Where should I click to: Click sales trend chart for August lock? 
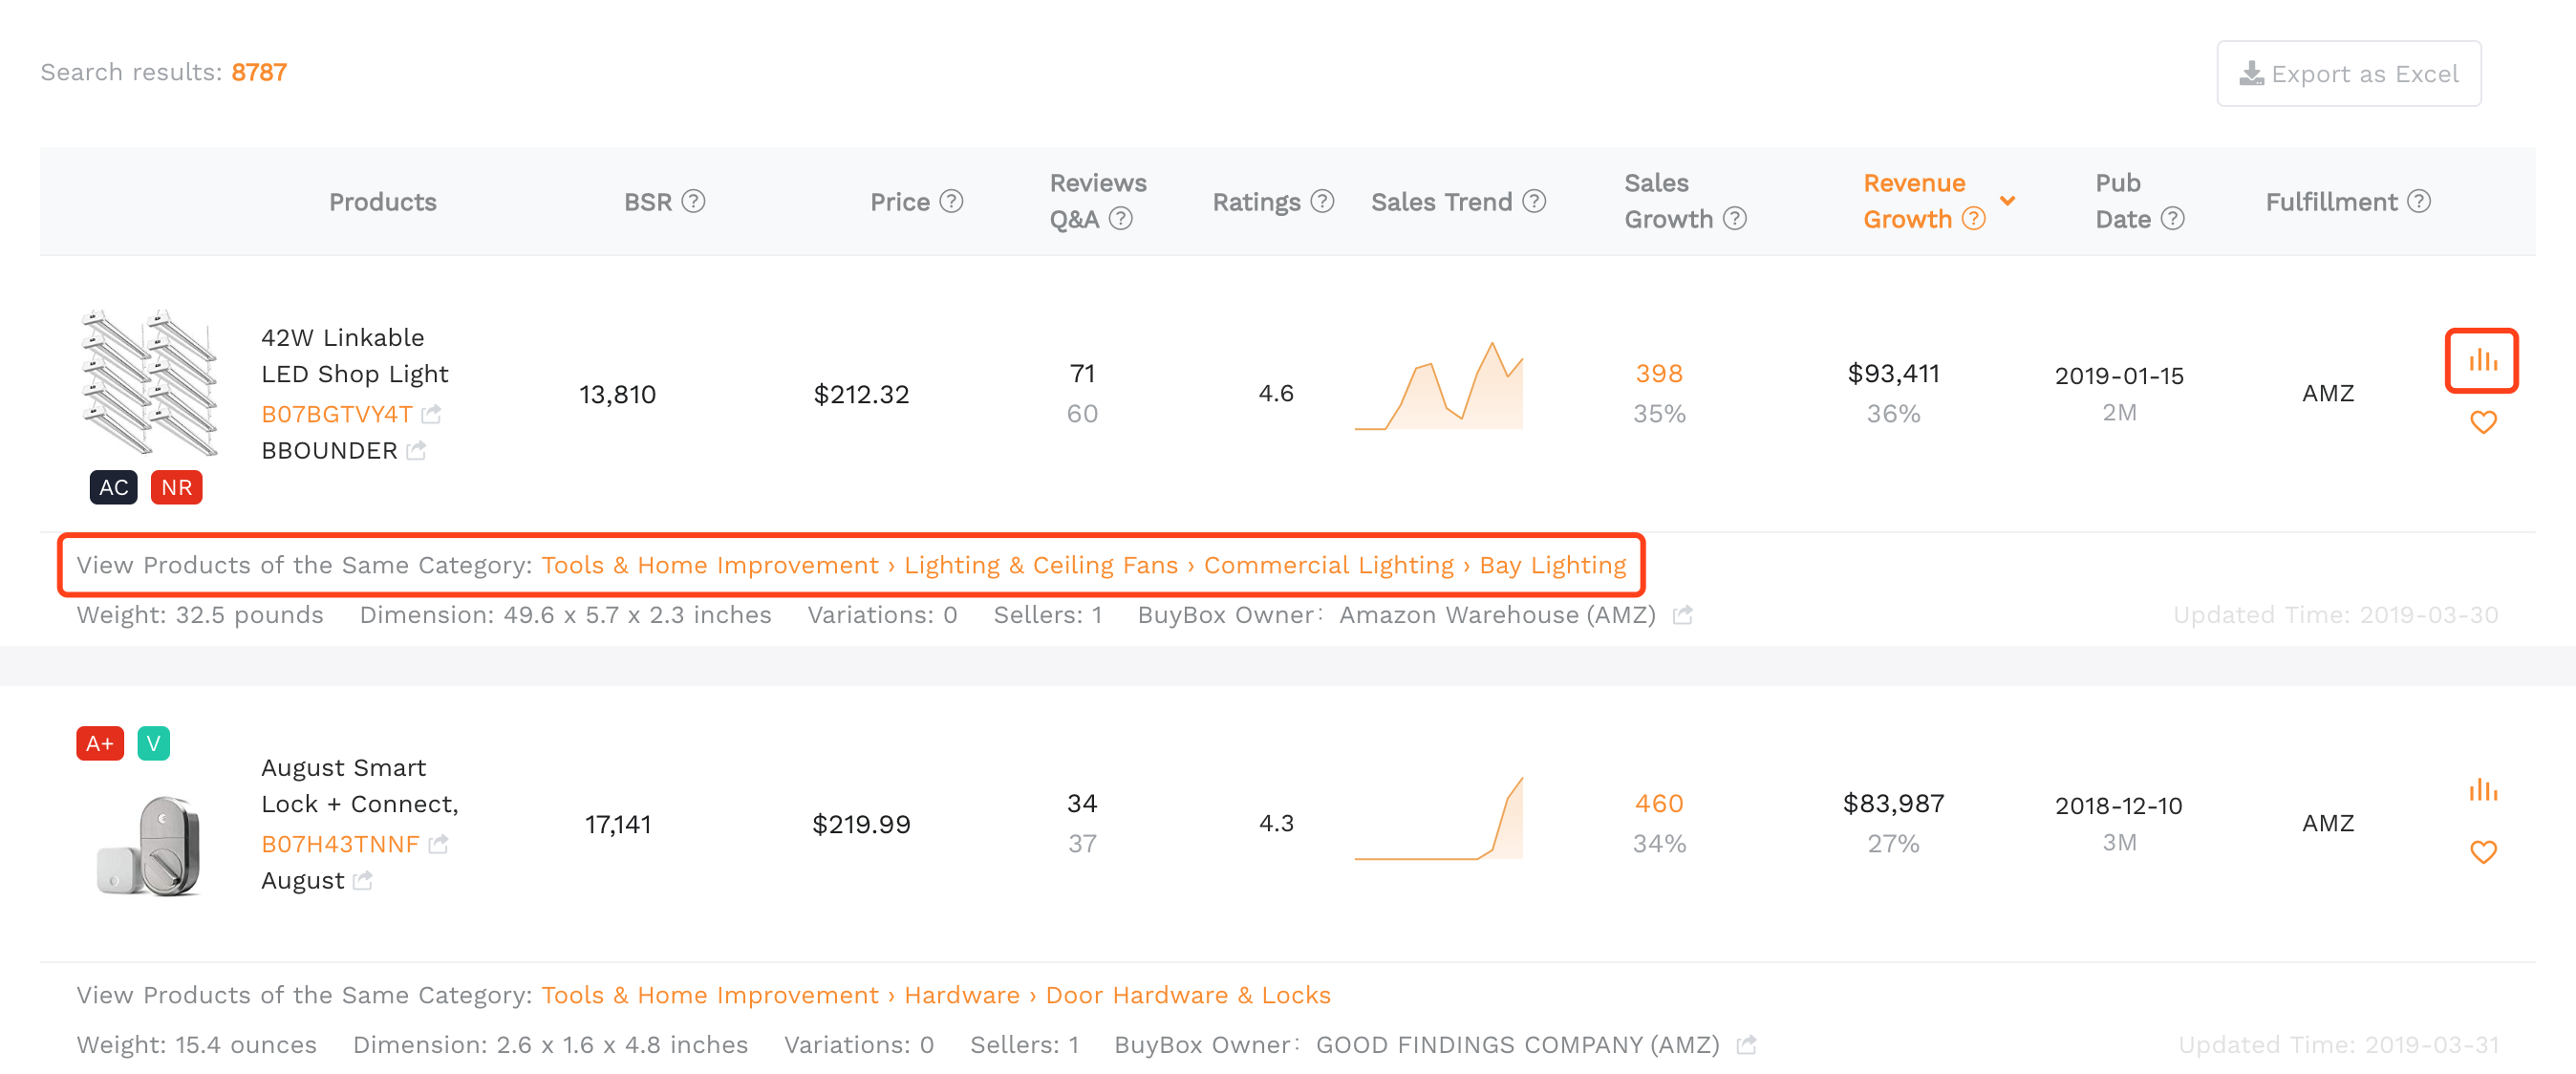tap(1438, 818)
